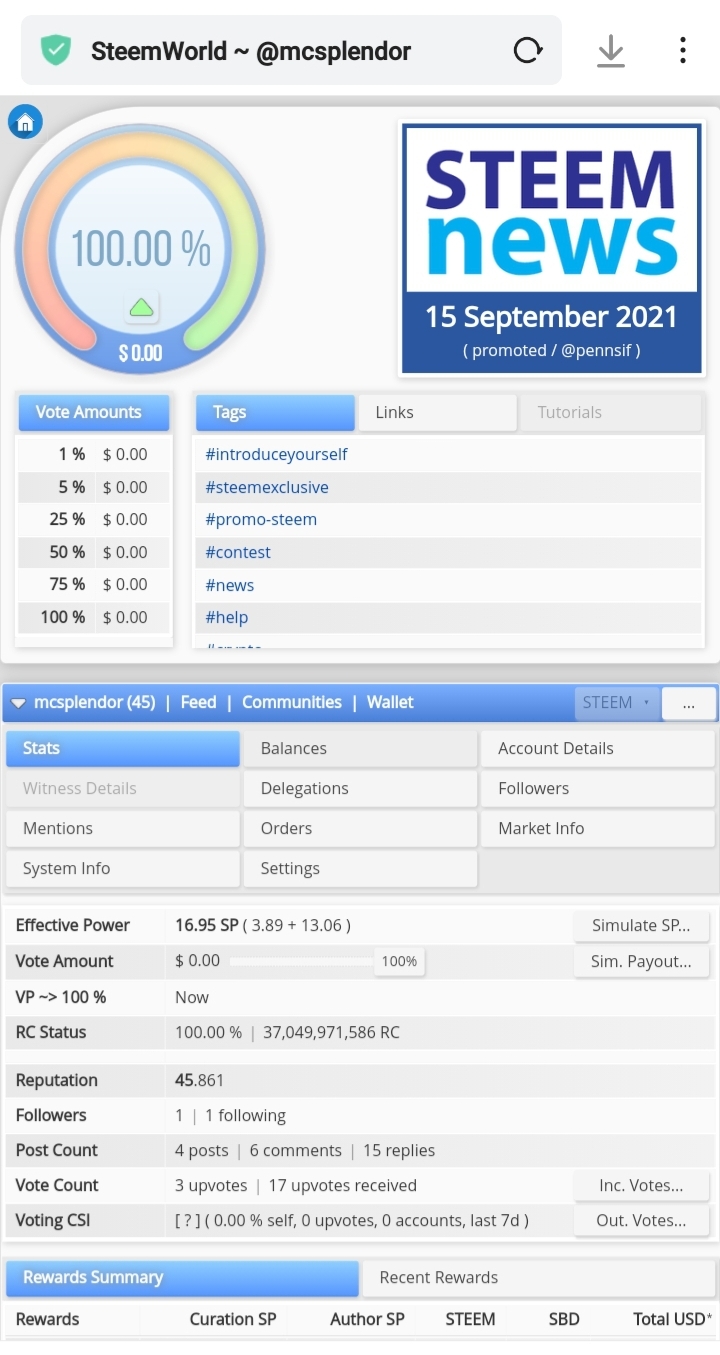Open the Followers tab
720x1355 pixels.
click(x=598, y=788)
